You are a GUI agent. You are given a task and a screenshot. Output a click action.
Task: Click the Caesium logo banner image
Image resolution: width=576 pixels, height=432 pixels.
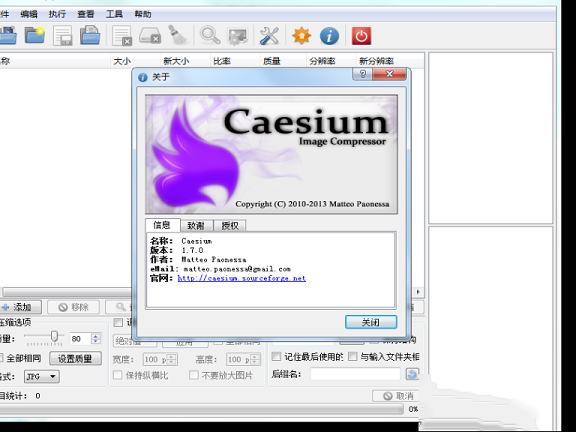tap(271, 154)
